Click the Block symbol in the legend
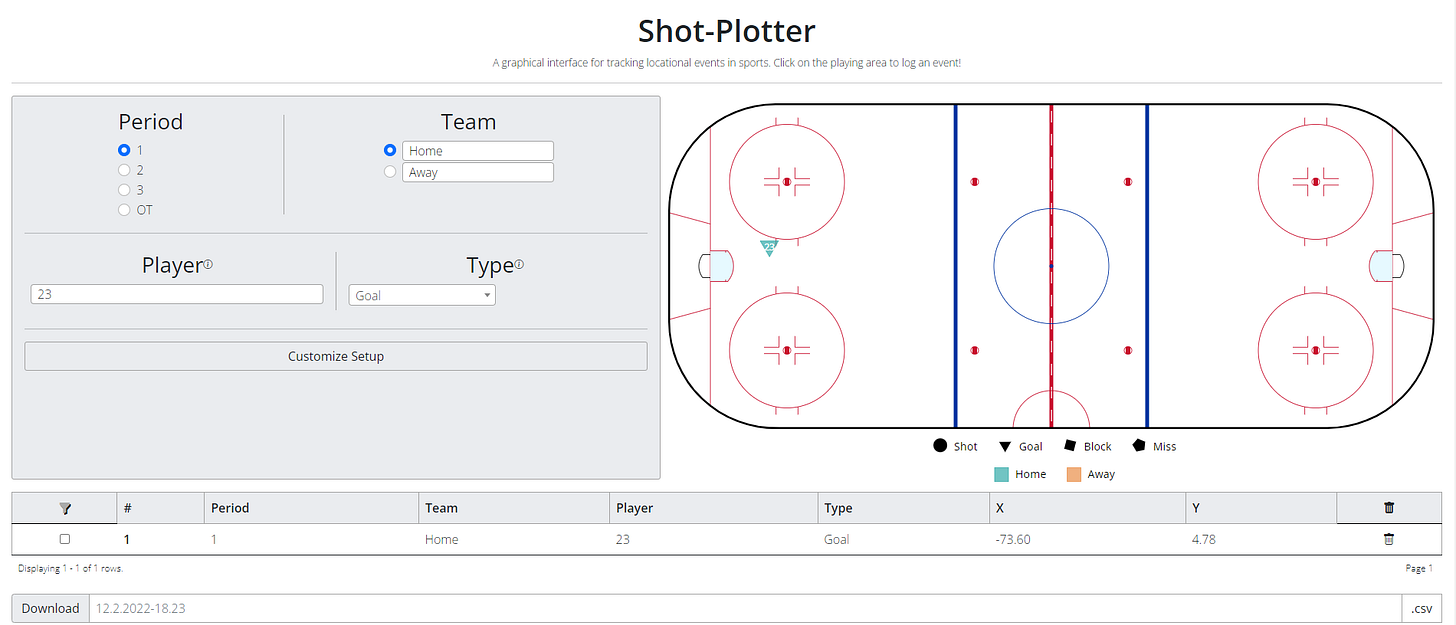 pyautogui.click(x=1069, y=445)
